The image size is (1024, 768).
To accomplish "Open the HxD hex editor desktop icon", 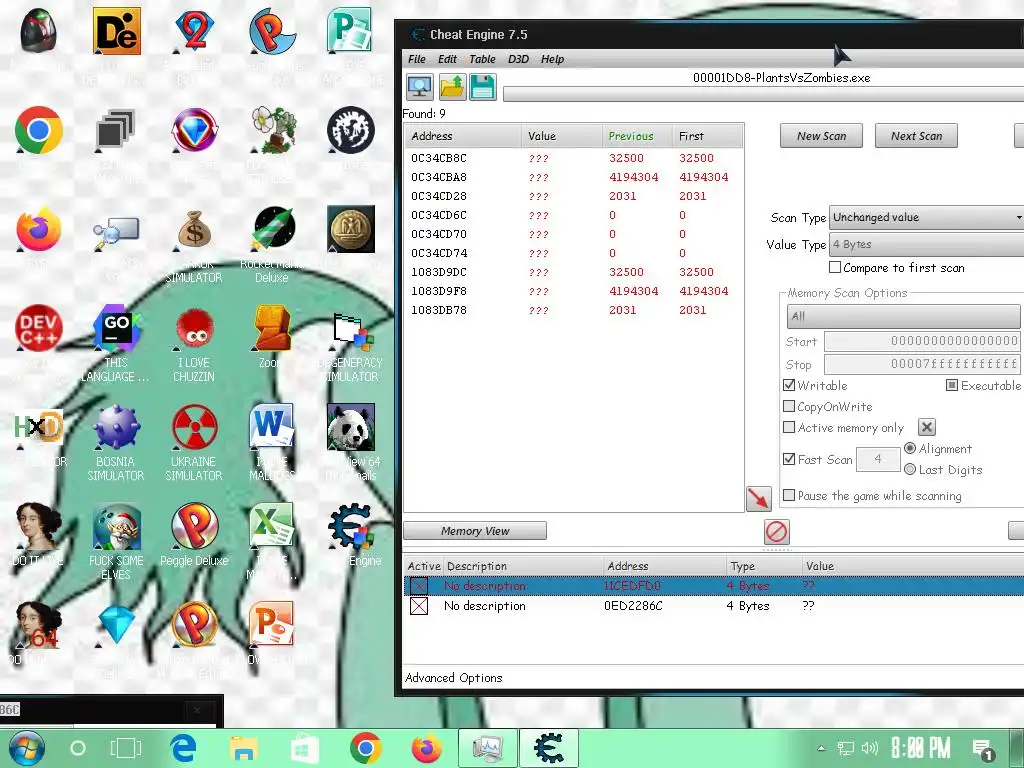I will pyautogui.click(x=39, y=427).
